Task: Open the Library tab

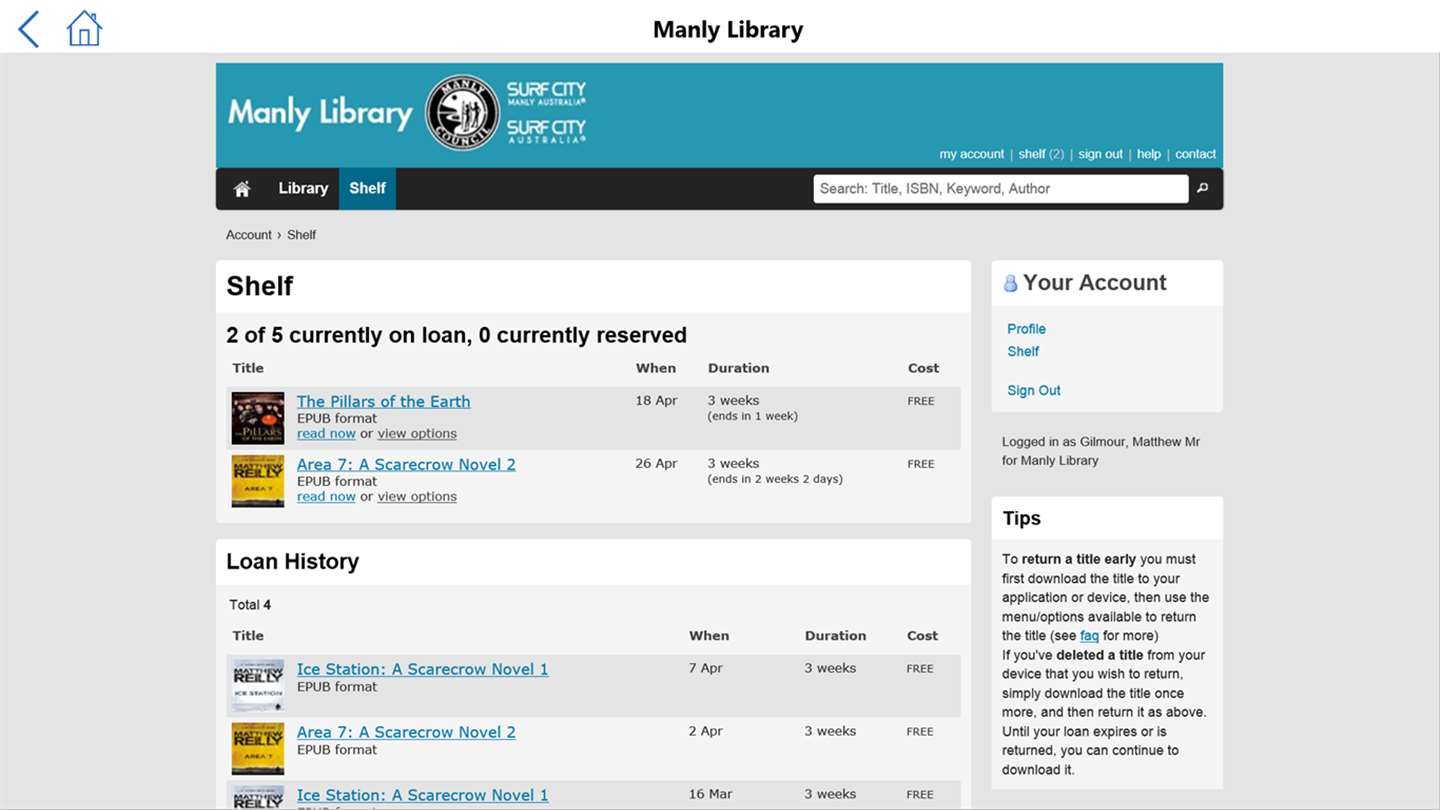Action: click(x=303, y=188)
